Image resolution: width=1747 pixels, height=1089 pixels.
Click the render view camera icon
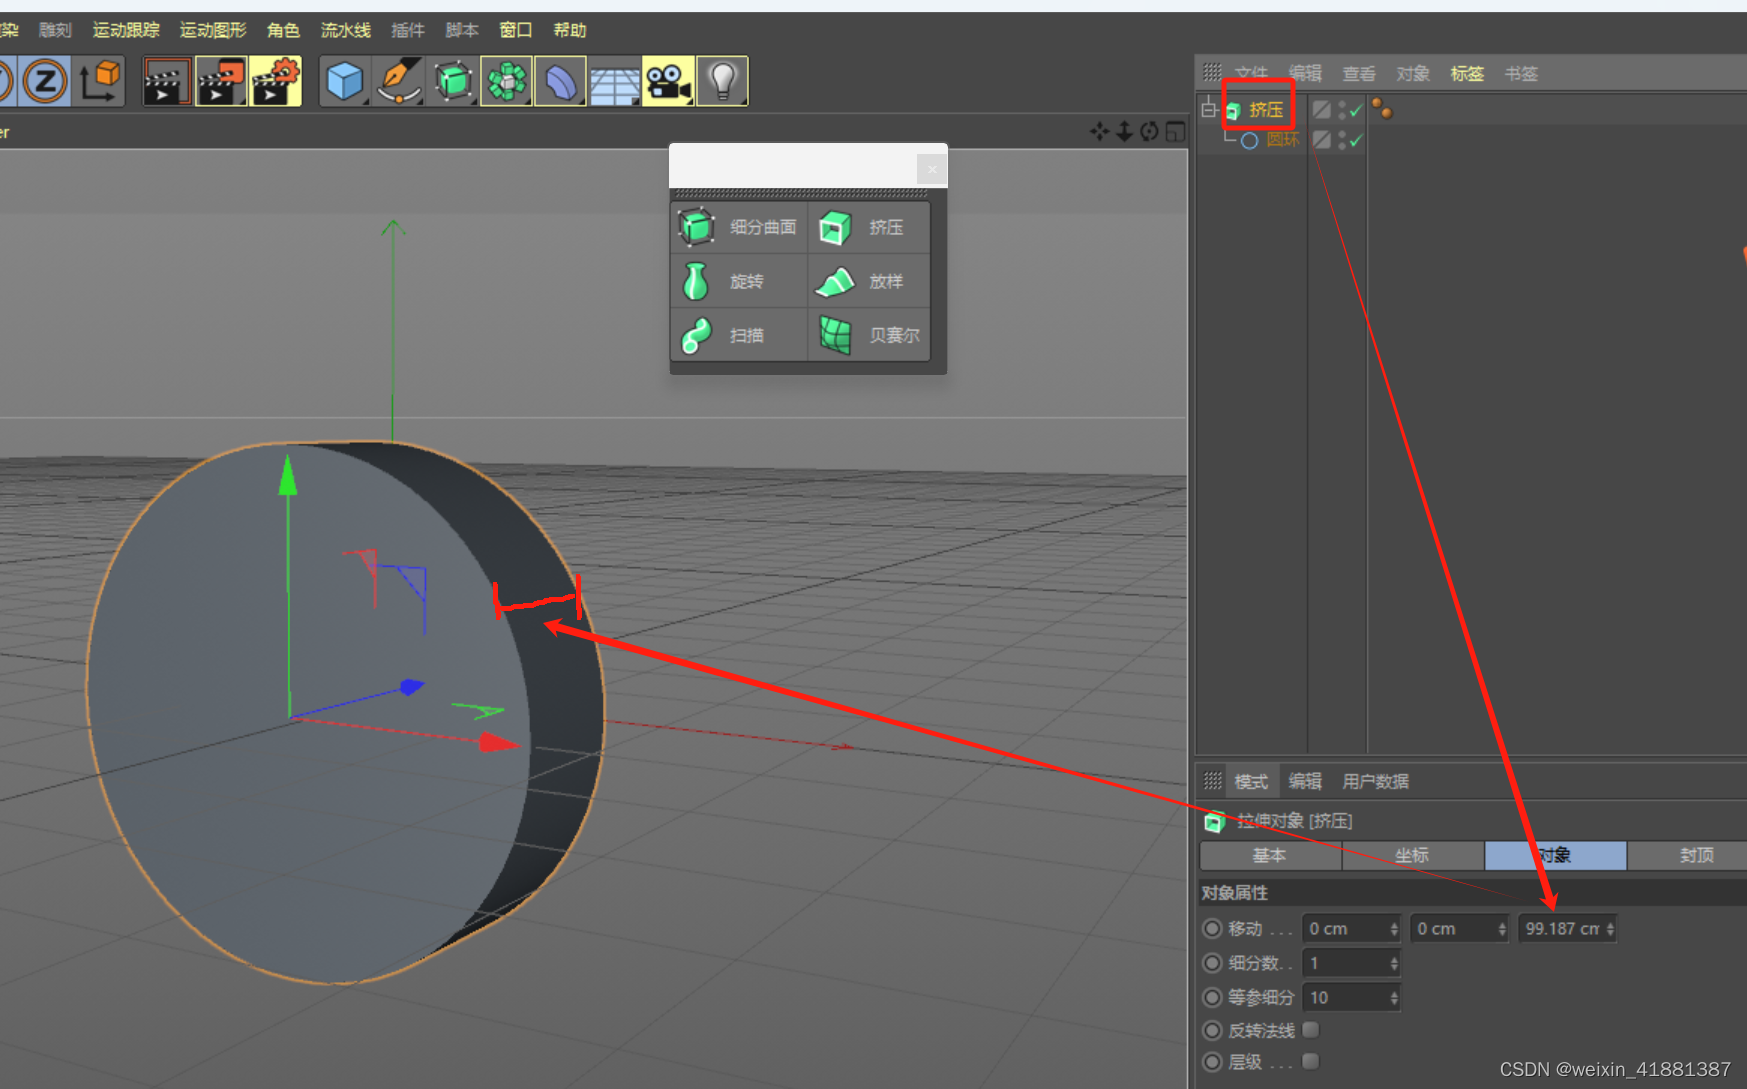(x=668, y=80)
